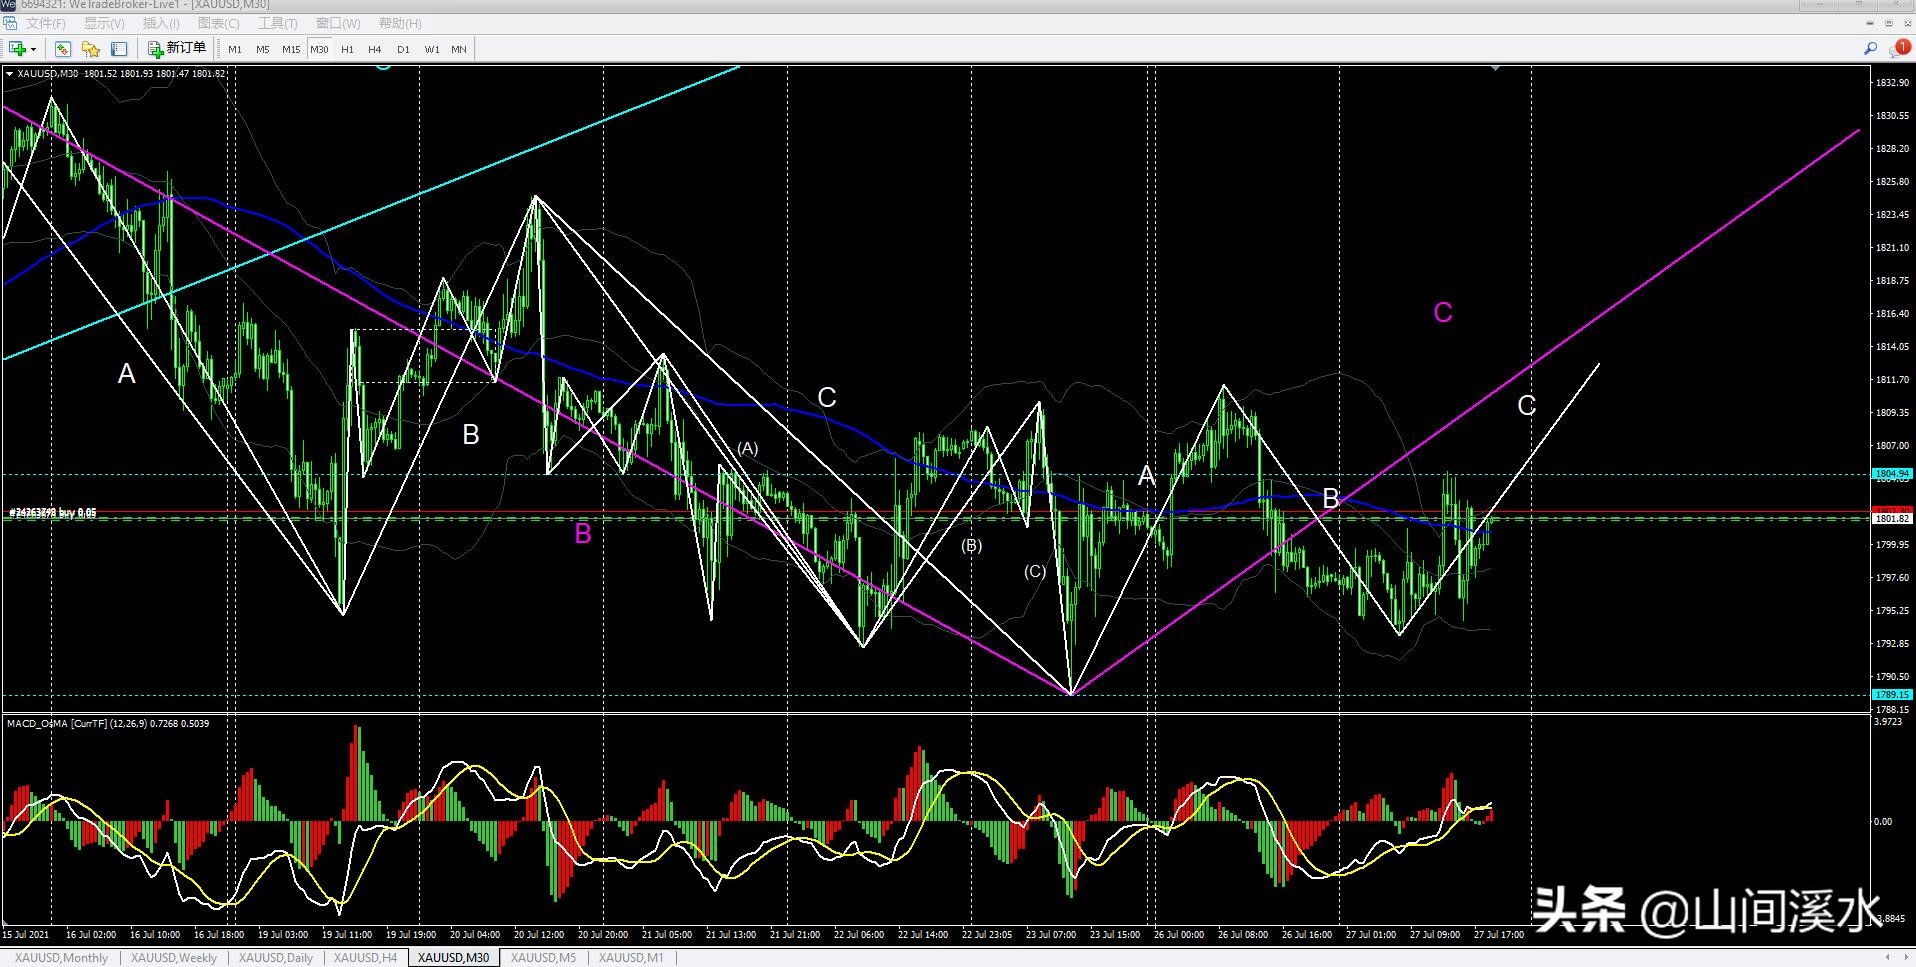Click the WeTradeBroker app title icon
Viewport: 1916px width, 967px height.
pyautogui.click(x=8, y=5)
